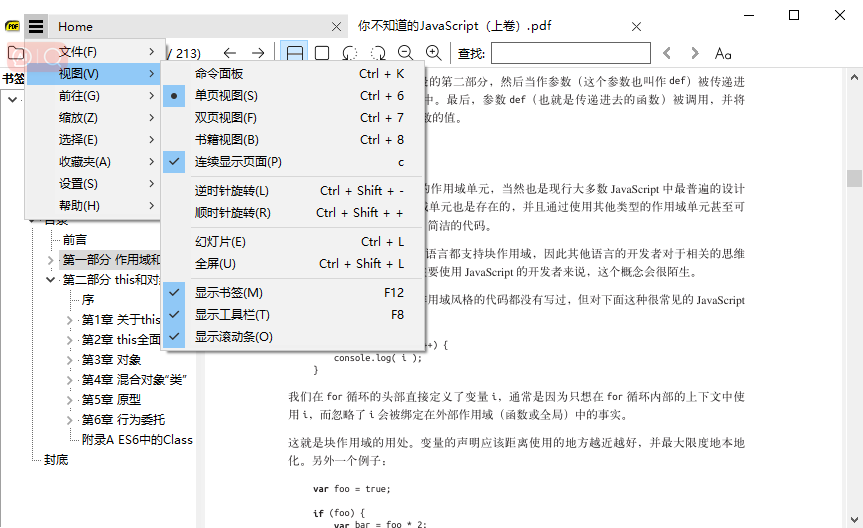This screenshot has width=863, height=528.
Task: Choose 逆时针旋转(L) menu item
Action: pyautogui.click(x=293, y=191)
